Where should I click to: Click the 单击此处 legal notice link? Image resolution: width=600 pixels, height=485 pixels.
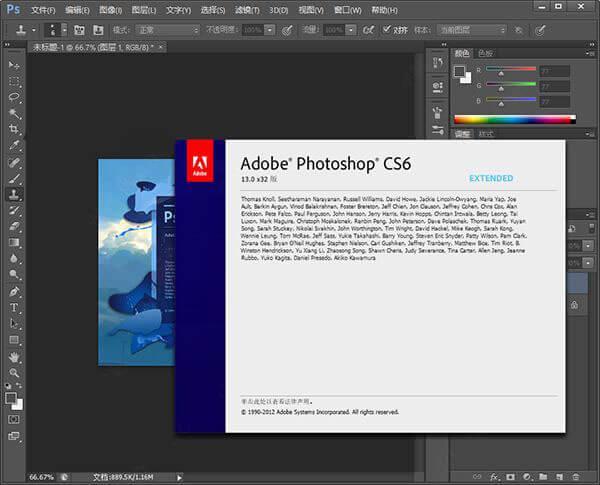277,400
